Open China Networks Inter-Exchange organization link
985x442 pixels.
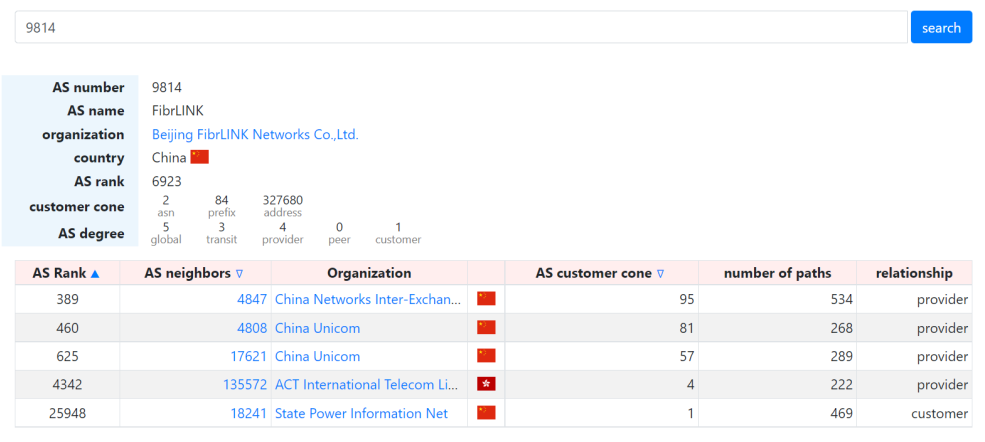(368, 299)
